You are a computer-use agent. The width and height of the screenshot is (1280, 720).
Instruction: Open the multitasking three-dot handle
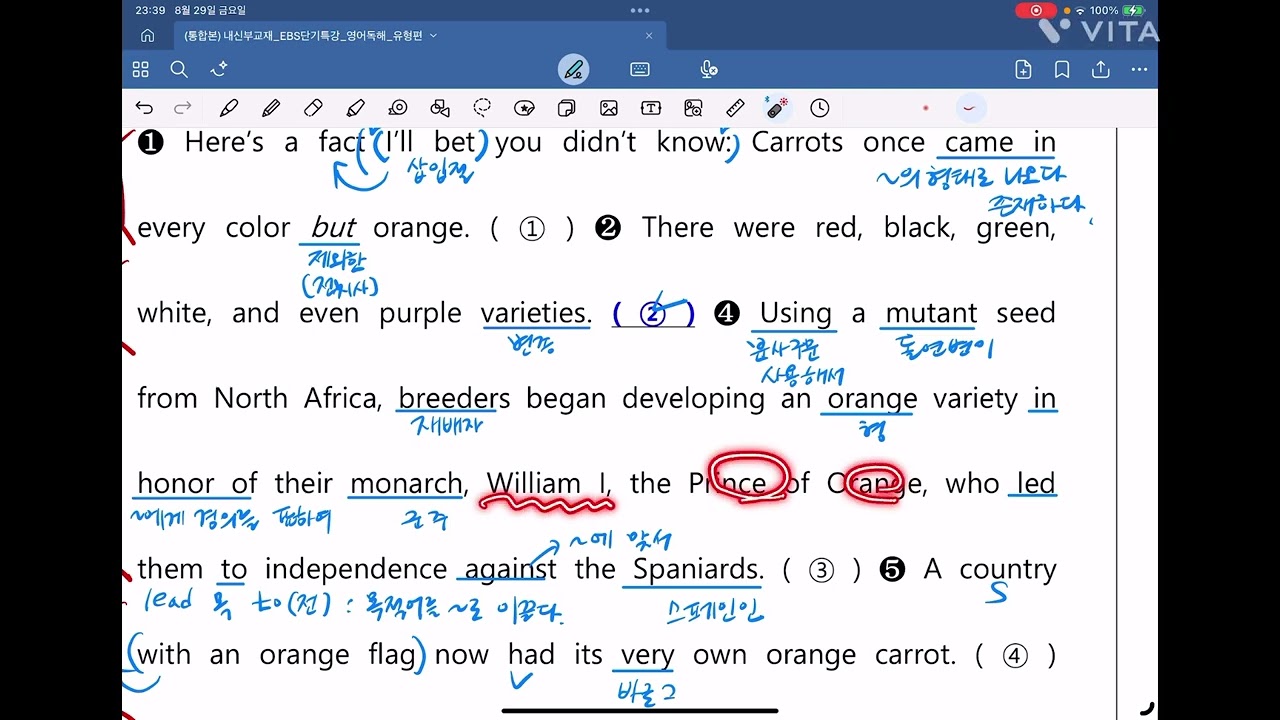tap(640, 10)
